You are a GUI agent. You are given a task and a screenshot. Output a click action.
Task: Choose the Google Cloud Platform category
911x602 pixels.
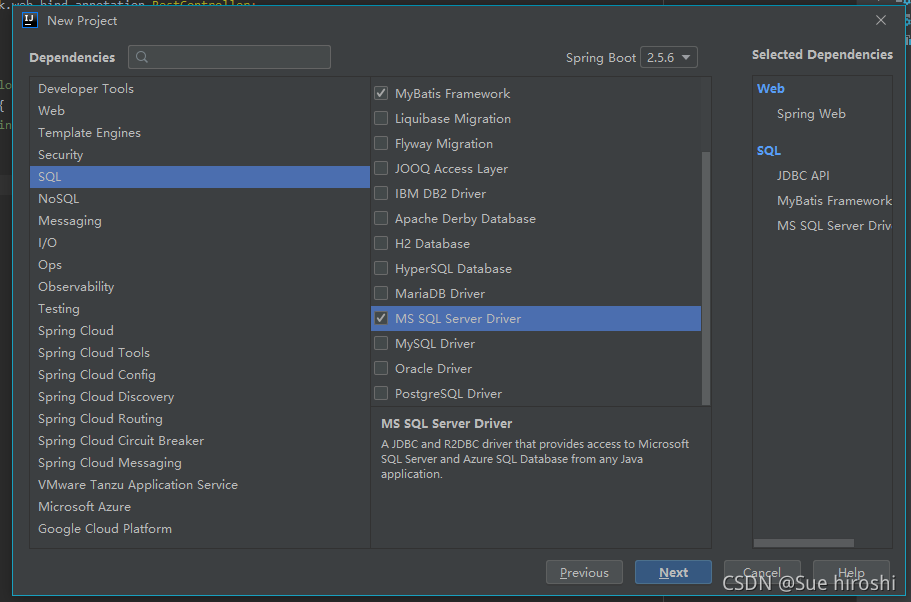[x=200, y=529]
